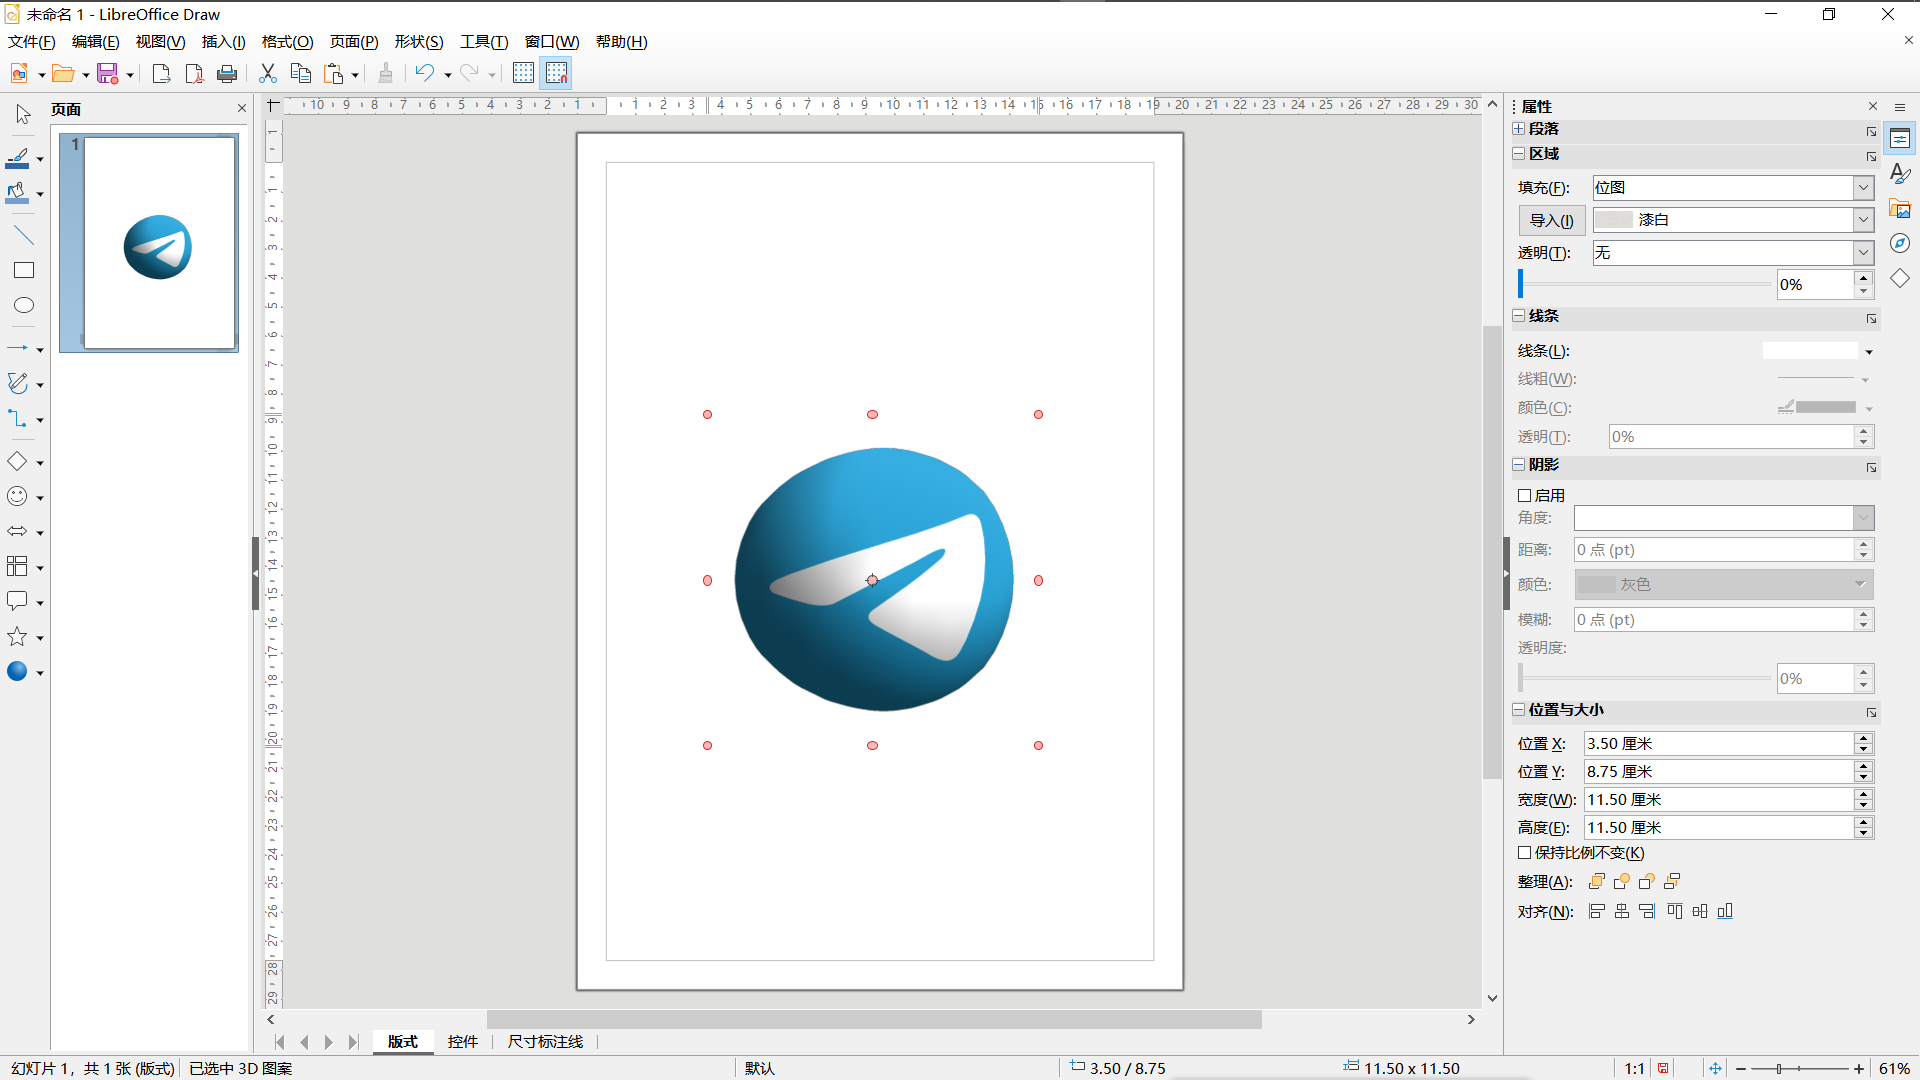The width and height of the screenshot is (1920, 1080).
Task: Select the basic shapes diamond tool
Action: 17,461
